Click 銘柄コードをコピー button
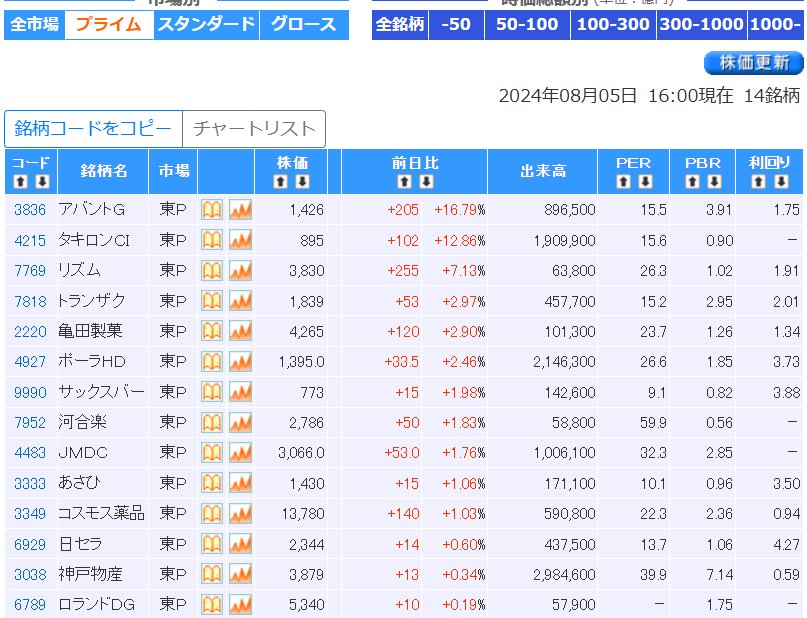The height and width of the screenshot is (618, 807). pyautogui.click(x=93, y=129)
